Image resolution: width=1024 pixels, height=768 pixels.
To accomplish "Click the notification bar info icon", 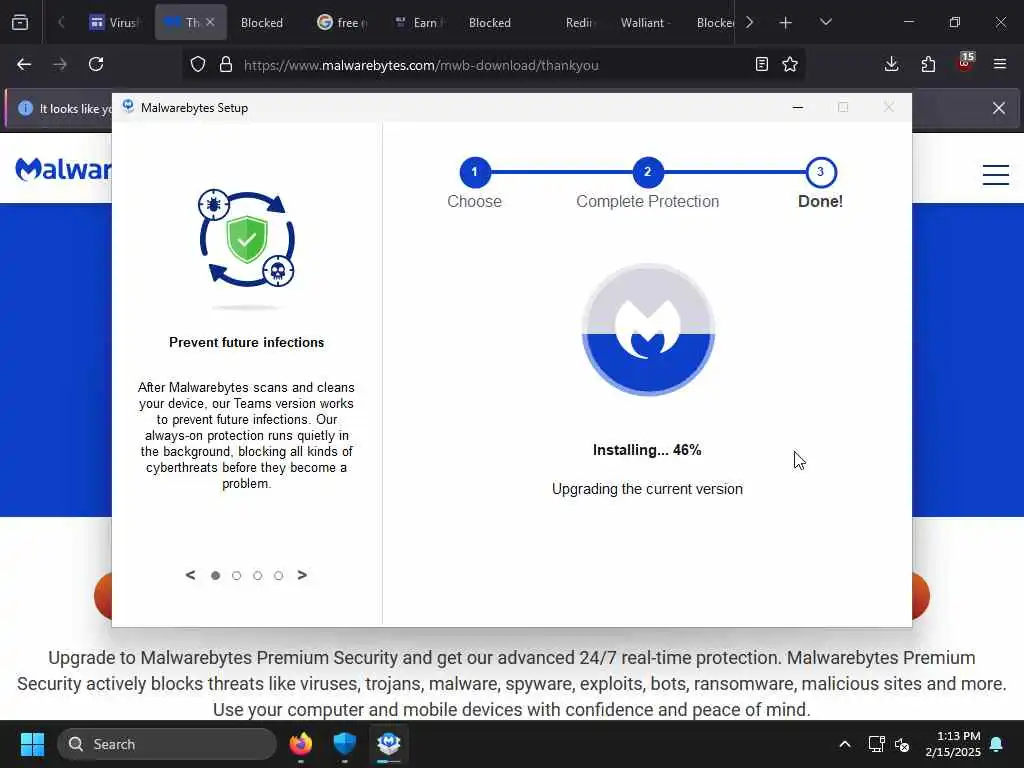I will tap(25, 108).
